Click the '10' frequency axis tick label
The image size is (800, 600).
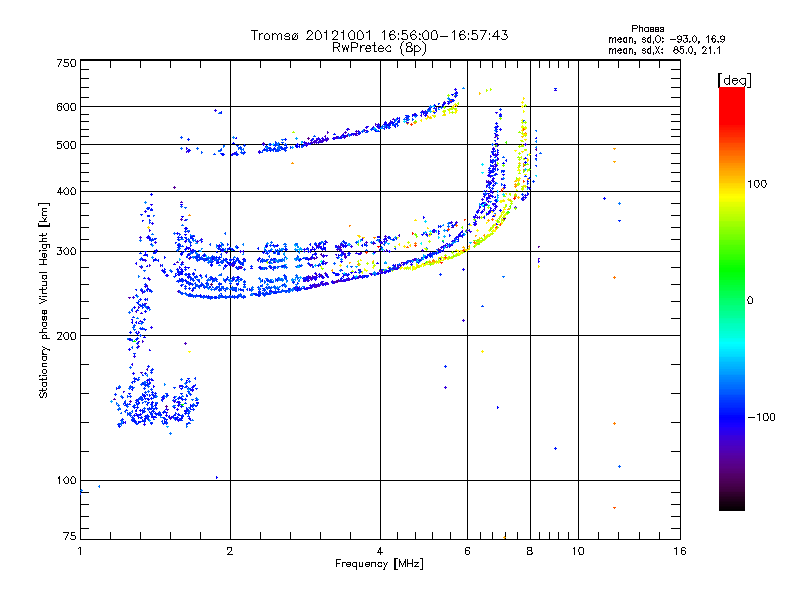[x=578, y=551]
